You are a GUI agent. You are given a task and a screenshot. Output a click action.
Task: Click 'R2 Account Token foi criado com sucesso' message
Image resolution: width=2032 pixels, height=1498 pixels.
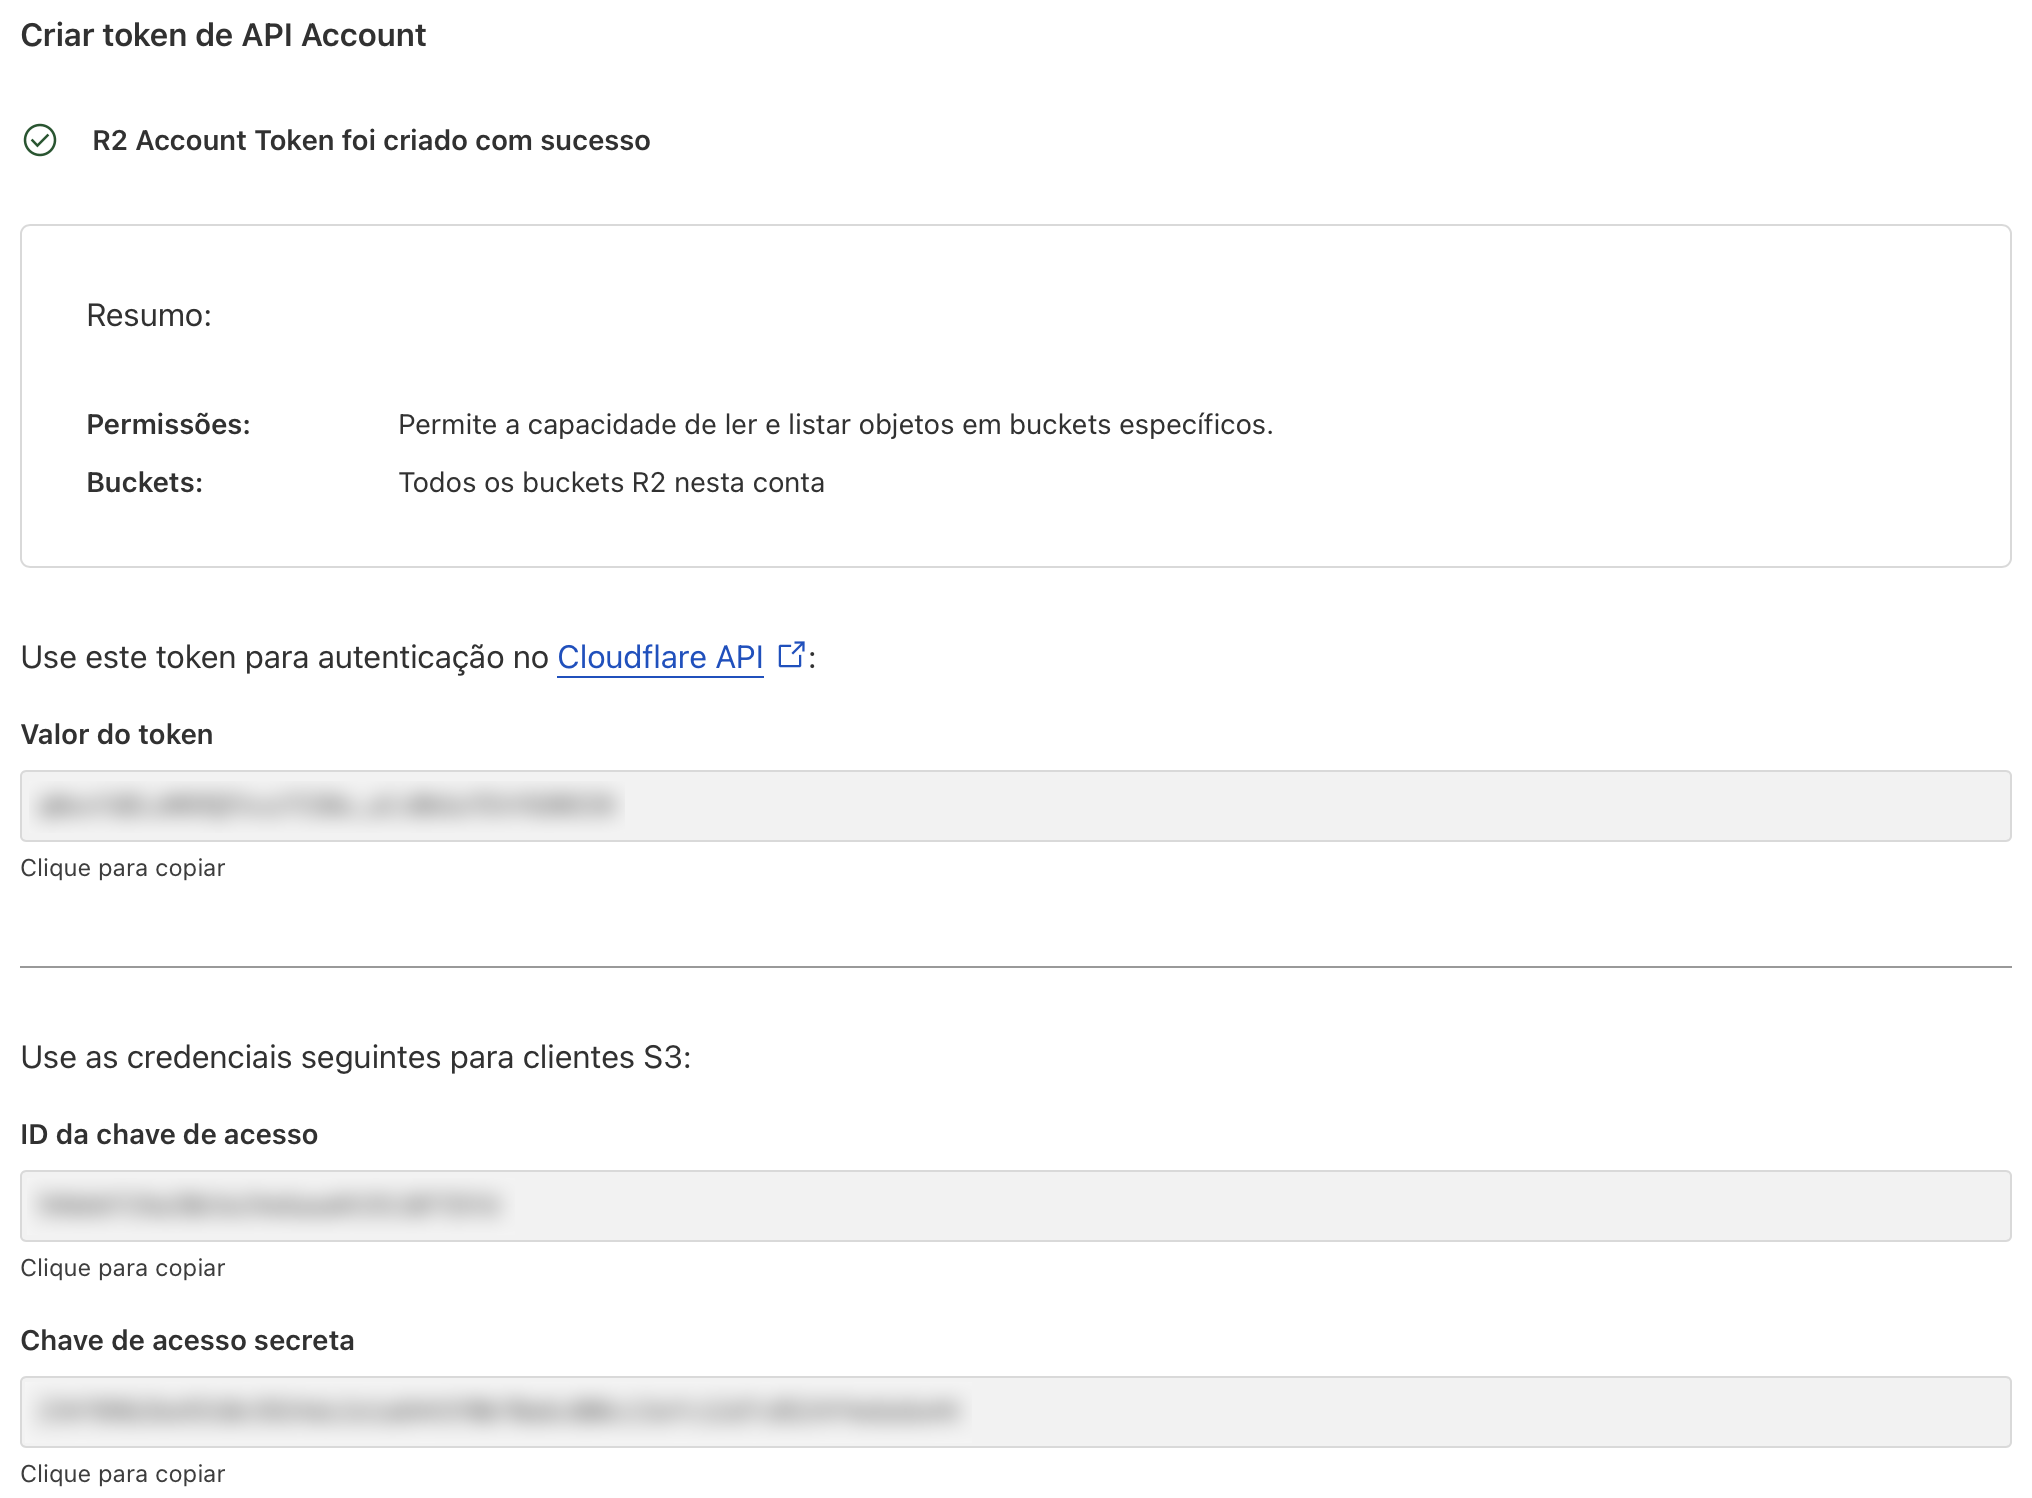click(x=371, y=140)
